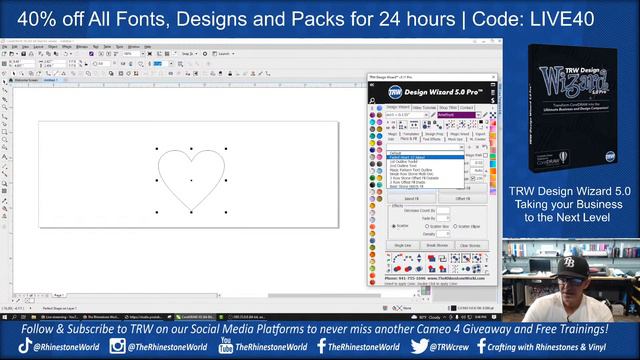Switch to the Welcome Screen document tab

click(x=27, y=80)
